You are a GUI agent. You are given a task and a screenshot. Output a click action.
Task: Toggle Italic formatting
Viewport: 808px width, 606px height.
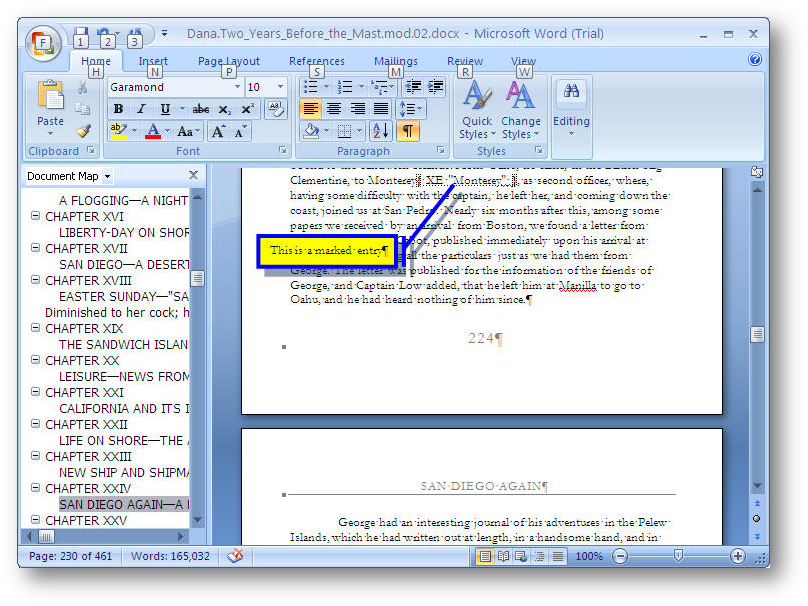point(141,109)
